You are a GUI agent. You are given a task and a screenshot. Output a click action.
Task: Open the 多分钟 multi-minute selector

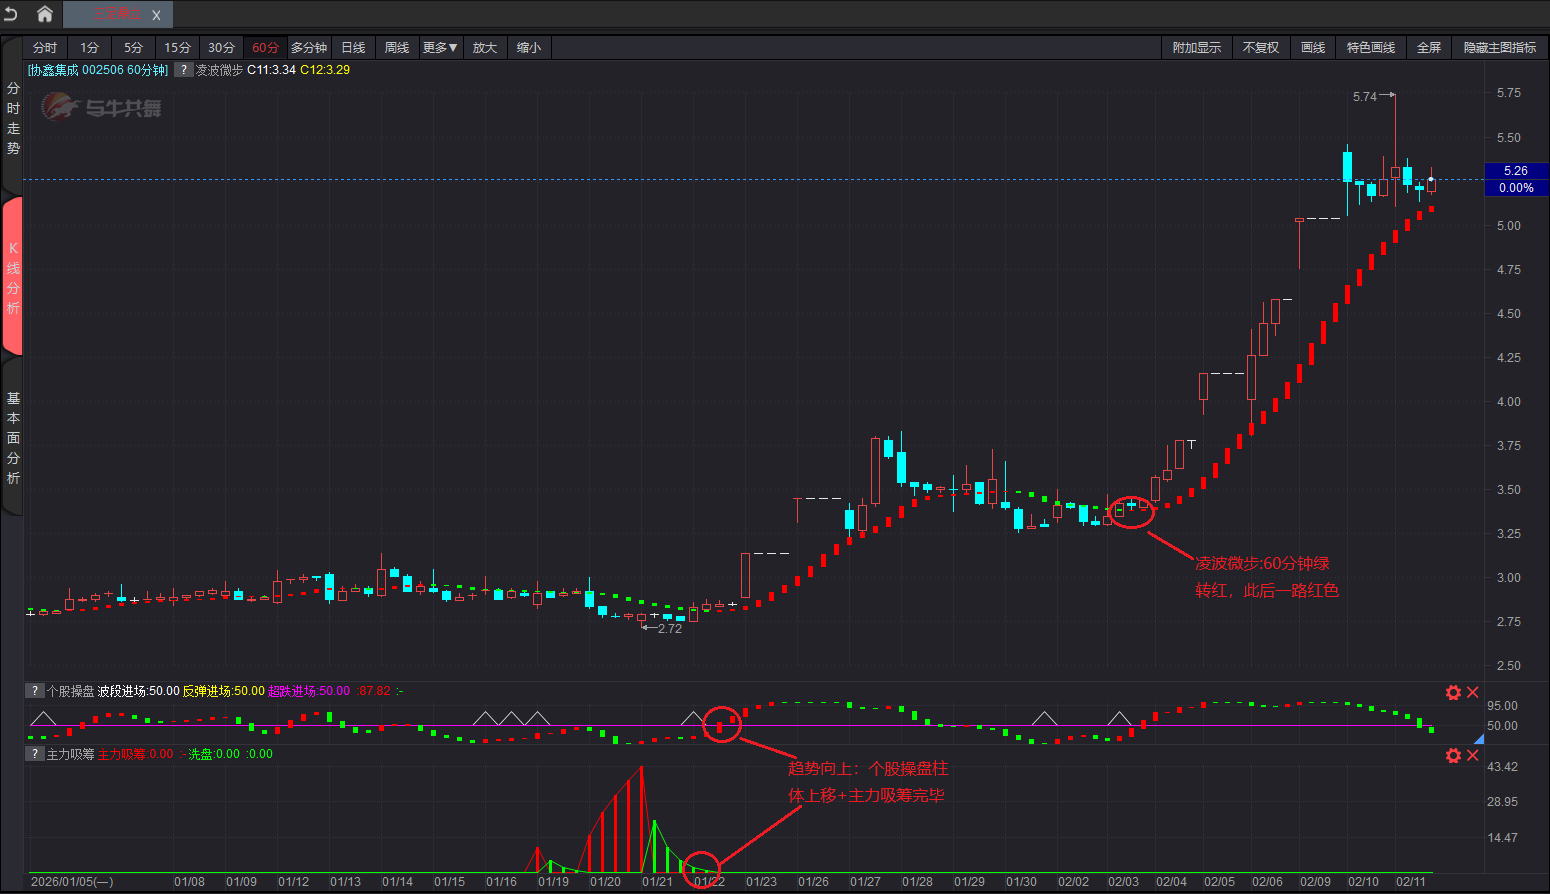click(x=309, y=48)
